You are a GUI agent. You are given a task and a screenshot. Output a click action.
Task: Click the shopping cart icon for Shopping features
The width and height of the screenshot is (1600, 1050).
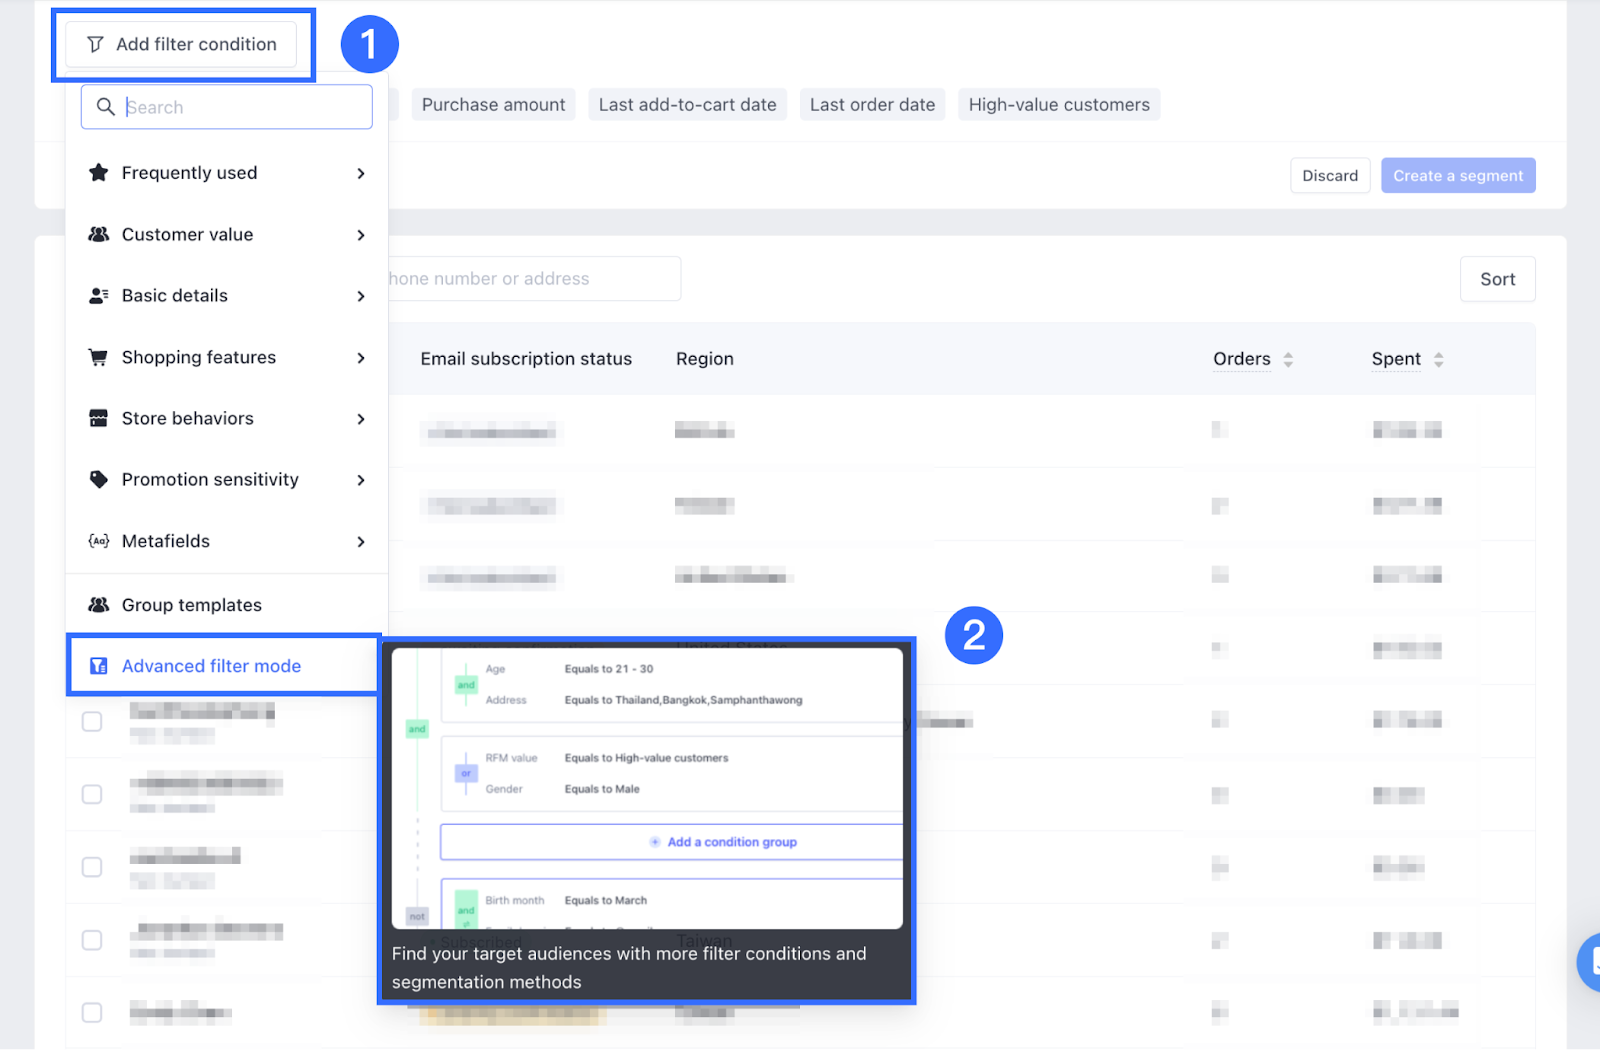98,357
